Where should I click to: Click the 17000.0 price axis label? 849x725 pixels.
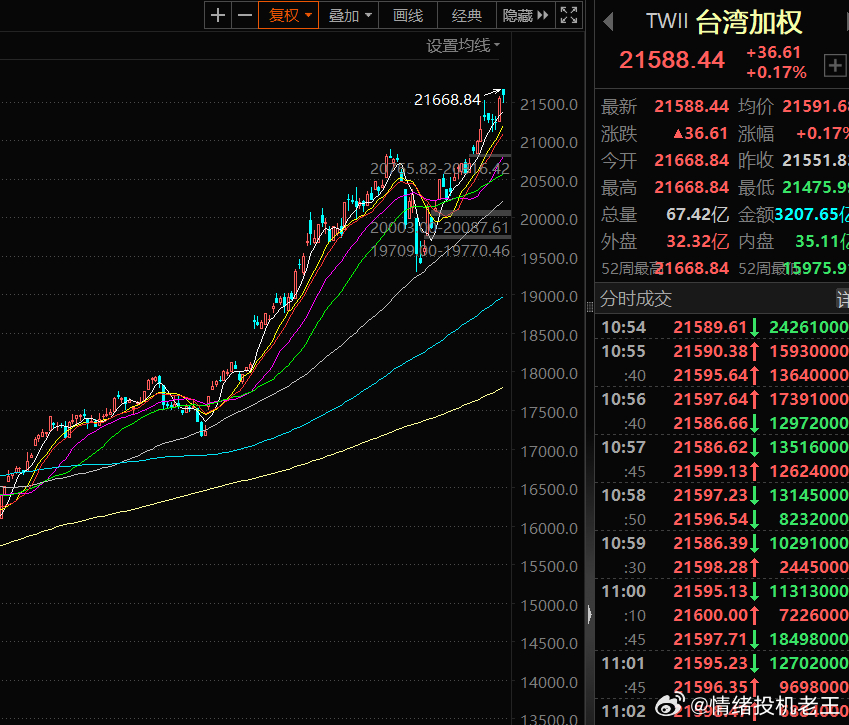tap(548, 451)
